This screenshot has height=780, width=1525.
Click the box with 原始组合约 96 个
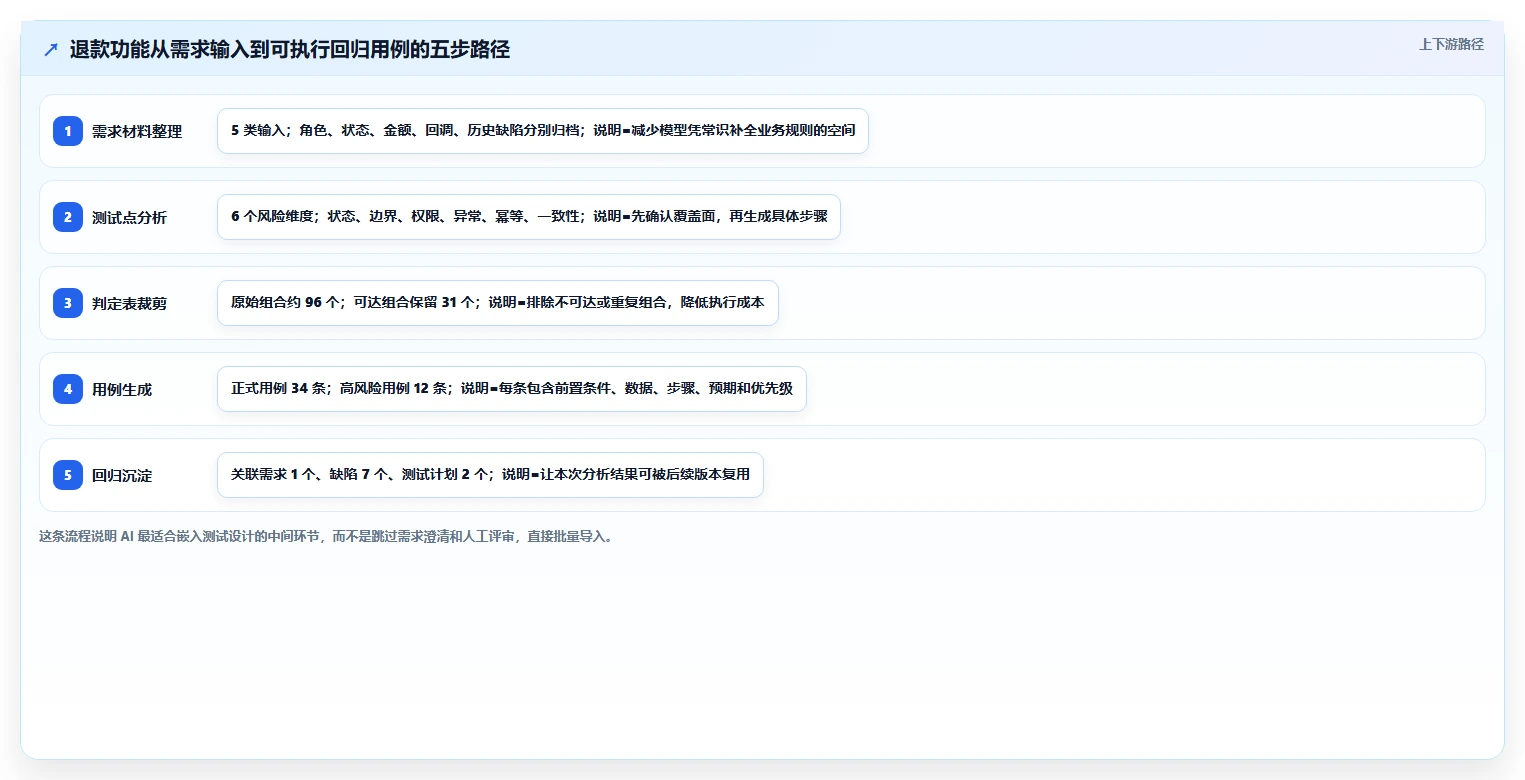498,303
